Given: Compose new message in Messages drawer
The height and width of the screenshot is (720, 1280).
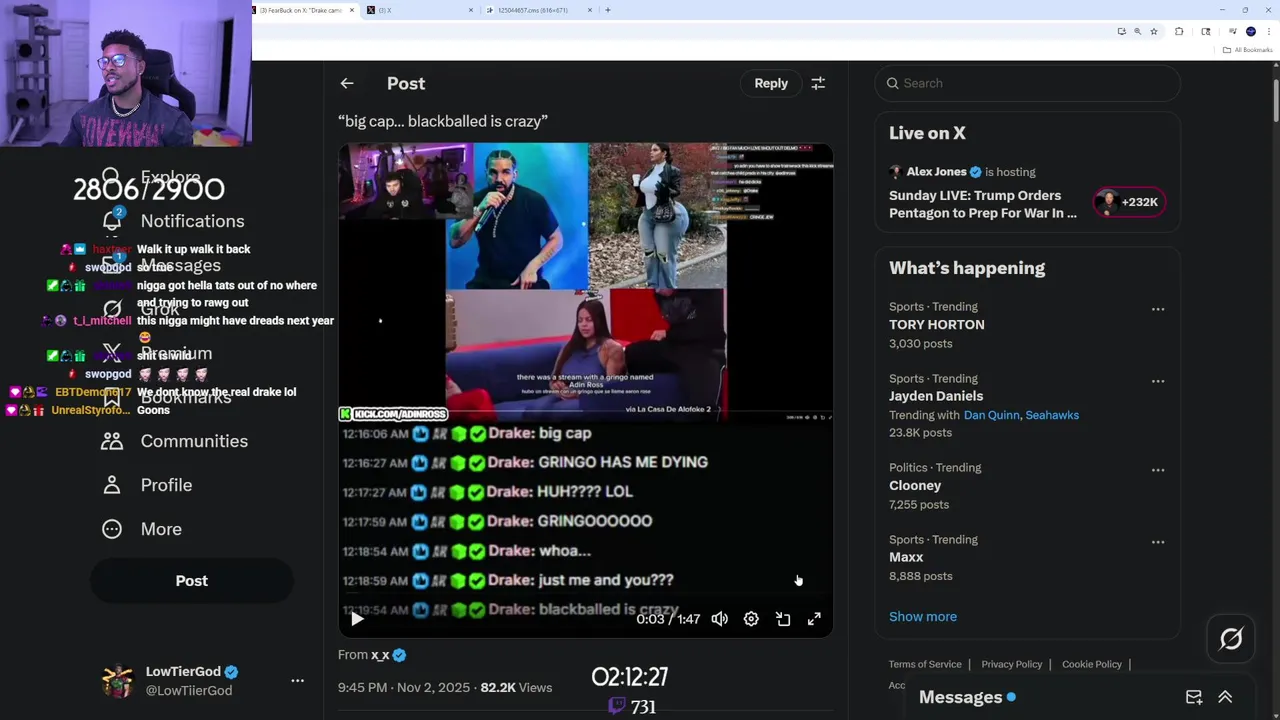Looking at the screenshot, I should click(x=1194, y=697).
